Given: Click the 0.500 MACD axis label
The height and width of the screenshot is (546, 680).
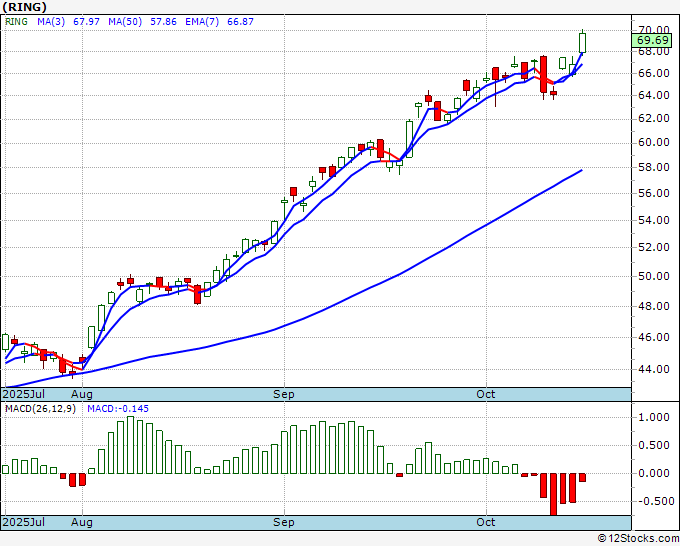Looking at the screenshot, I should pyautogui.click(x=654, y=445).
